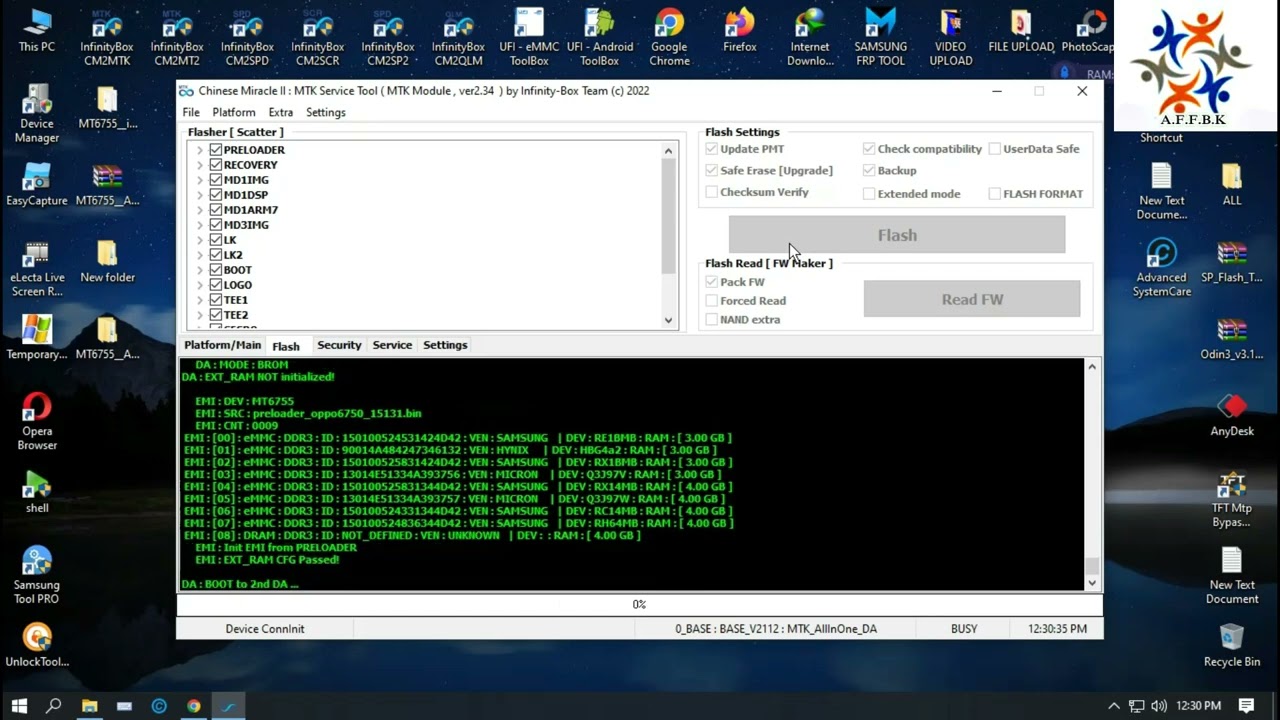Open EasyCapture desktop icon
The width and height of the screenshot is (1280, 720).
click(x=37, y=185)
